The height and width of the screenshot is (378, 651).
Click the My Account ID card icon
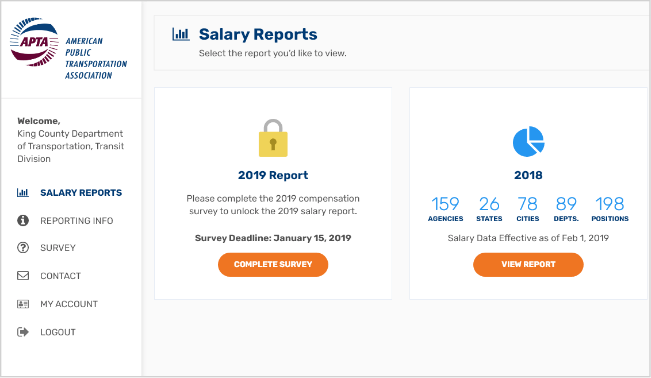23,304
